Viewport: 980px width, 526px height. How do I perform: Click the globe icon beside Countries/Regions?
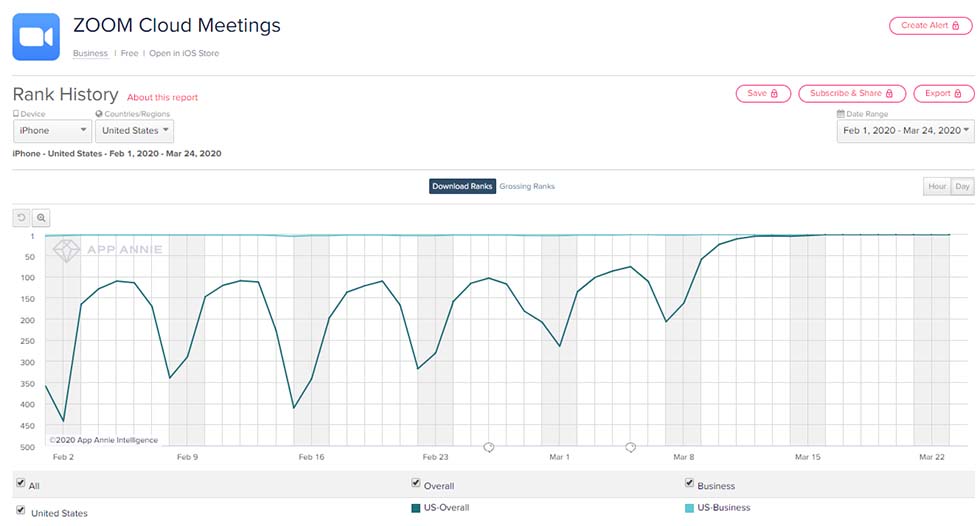click(x=99, y=114)
